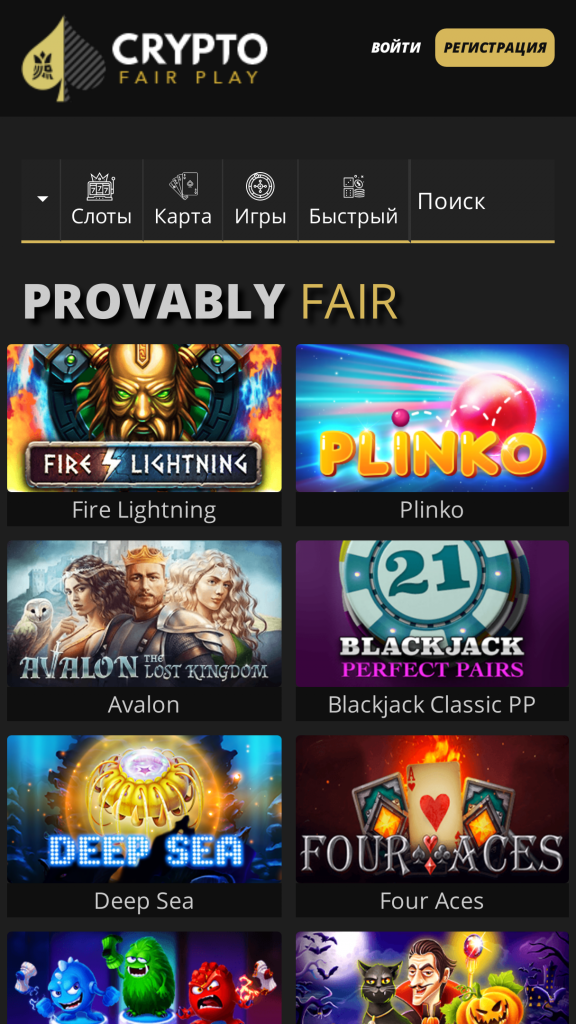
Task: Open the Fire Lightning game thumbnail
Action: [x=144, y=418]
